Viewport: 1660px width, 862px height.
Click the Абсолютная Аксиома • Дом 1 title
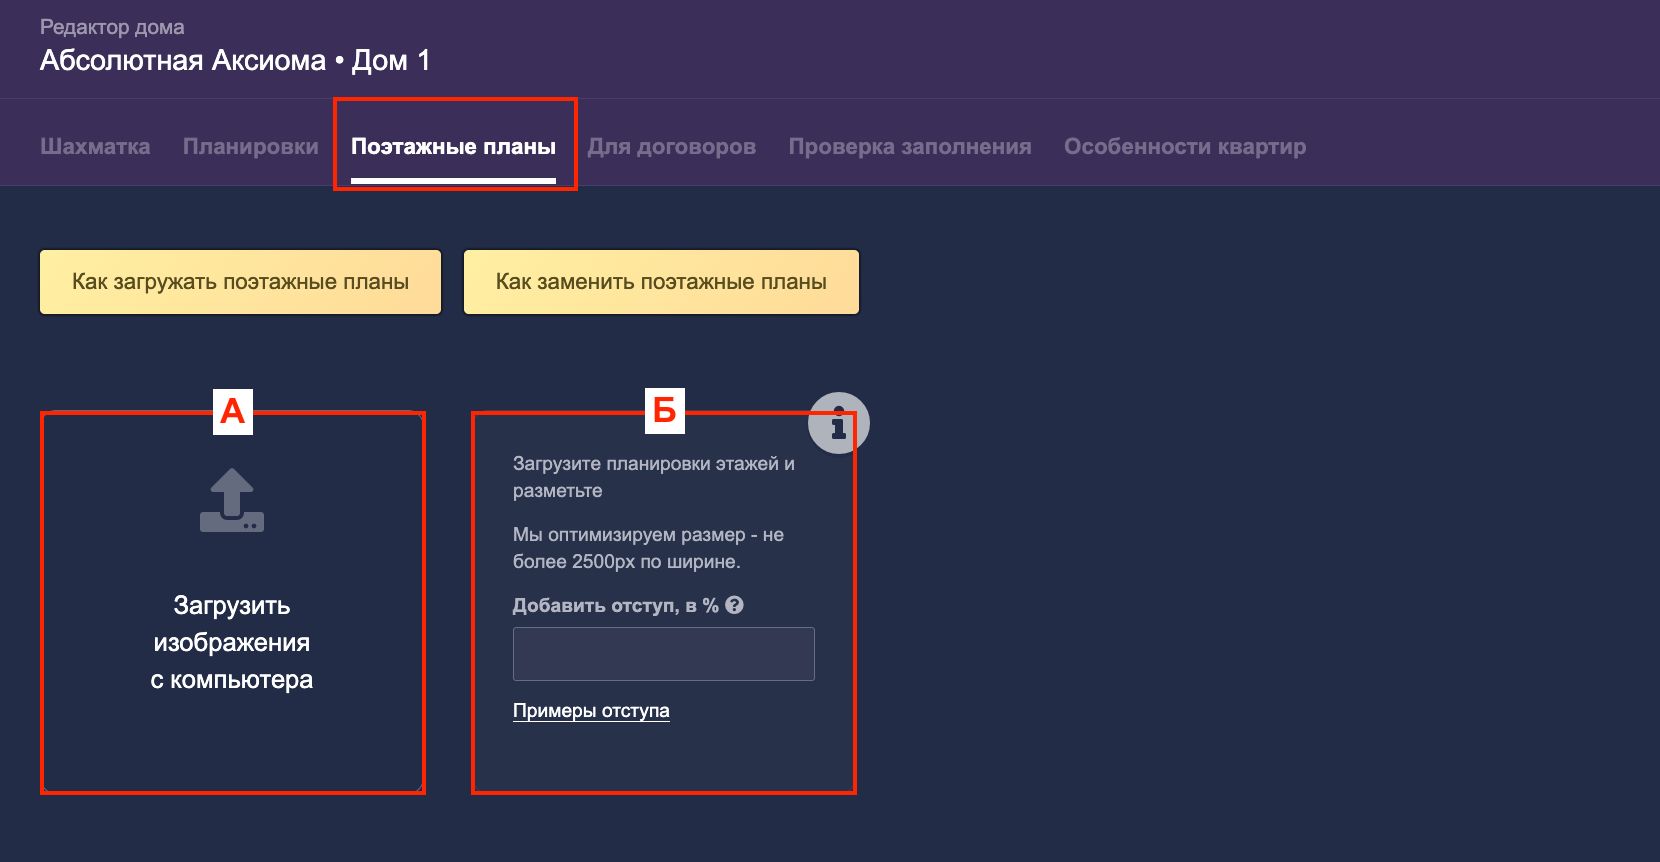pyautogui.click(x=235, y=61)
